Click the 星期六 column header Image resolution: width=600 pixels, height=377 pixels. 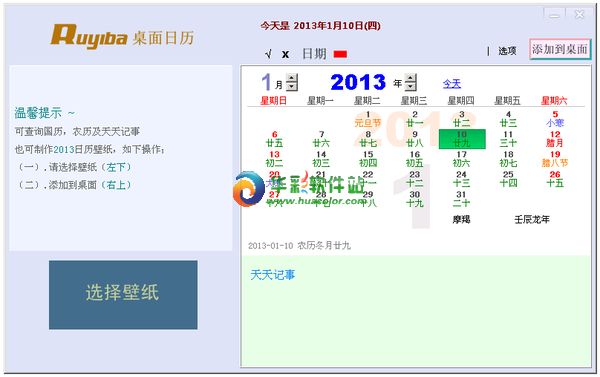[x=554, y=101]
